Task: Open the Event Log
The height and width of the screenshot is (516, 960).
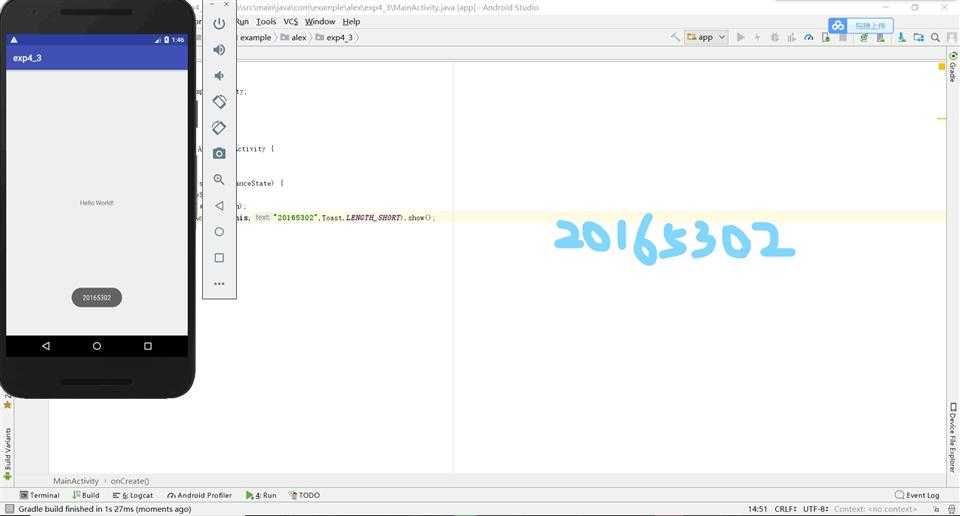Action: 917,495
